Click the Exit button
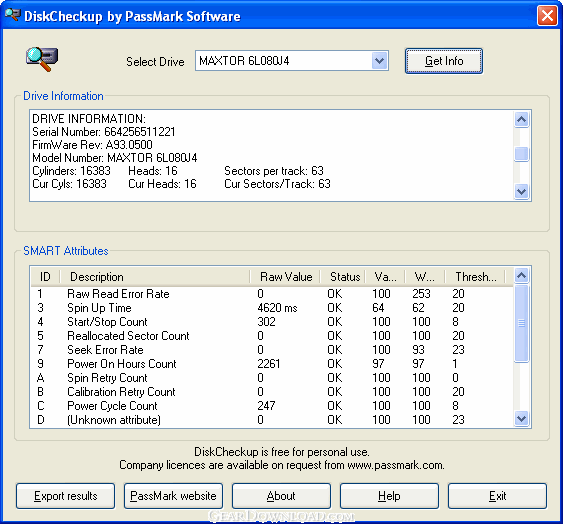 click(x=497, y=496)
